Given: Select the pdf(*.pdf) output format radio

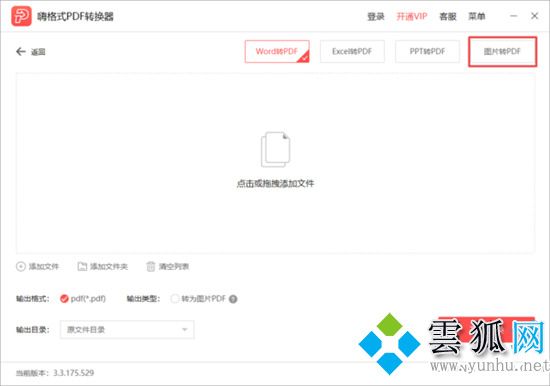Looking at the screenshot, I should tap(64, 299).
